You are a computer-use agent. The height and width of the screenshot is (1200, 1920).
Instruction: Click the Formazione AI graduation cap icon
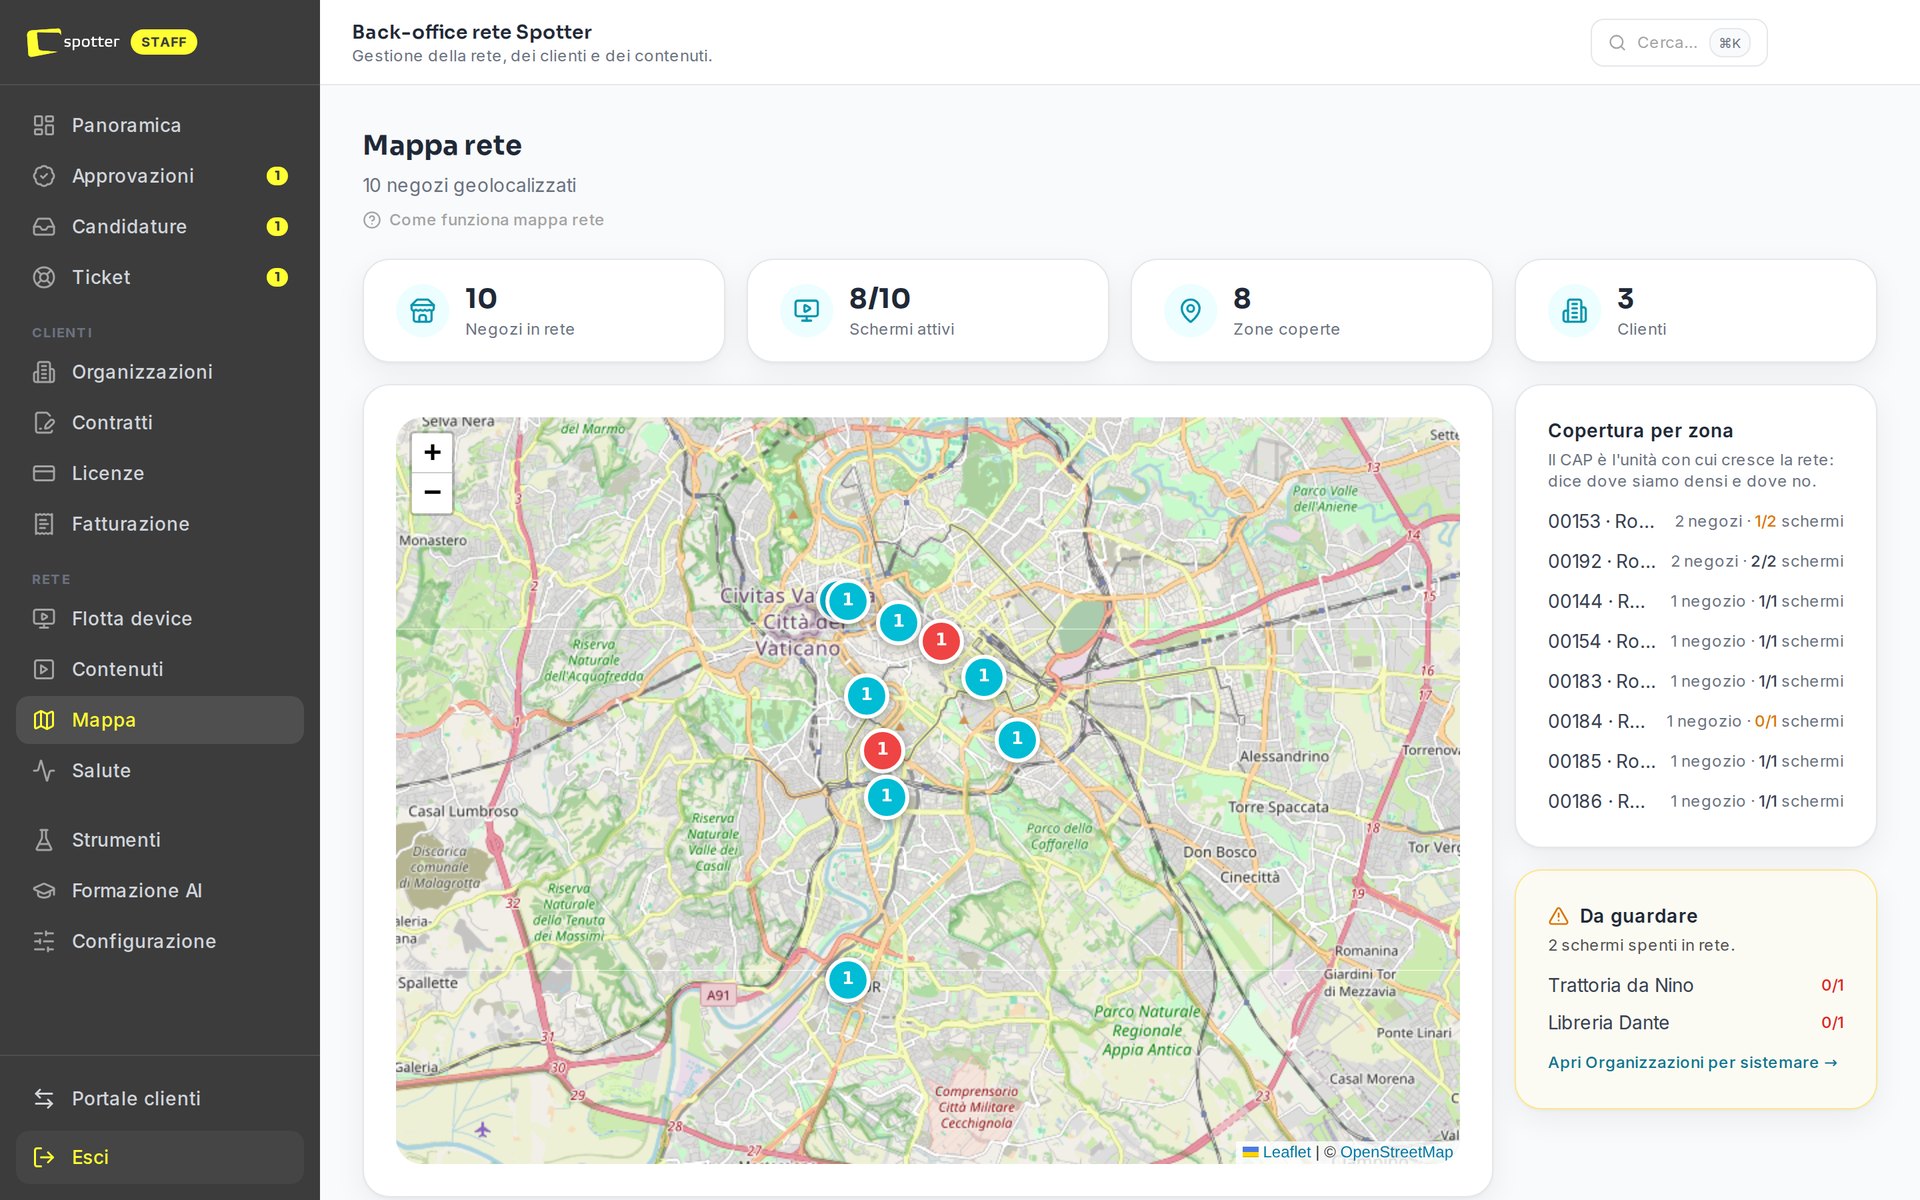pos(44,890)
